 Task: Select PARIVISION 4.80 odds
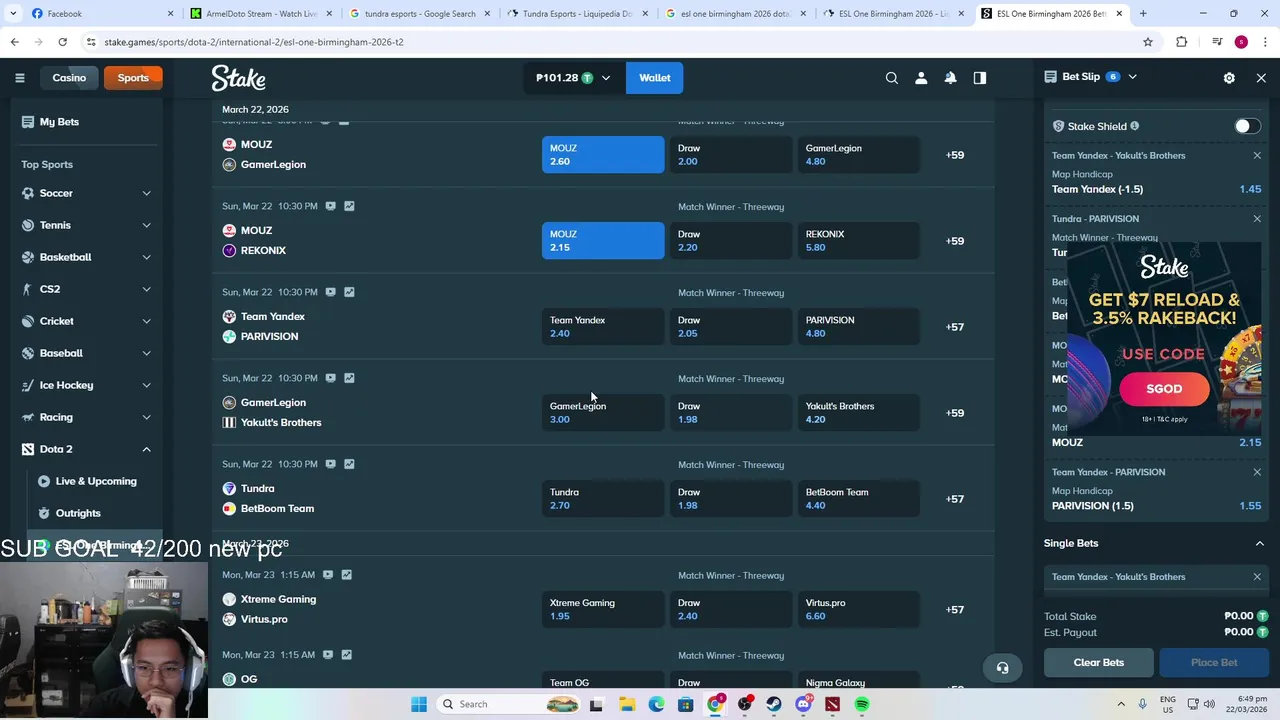[x=858, y=326]
